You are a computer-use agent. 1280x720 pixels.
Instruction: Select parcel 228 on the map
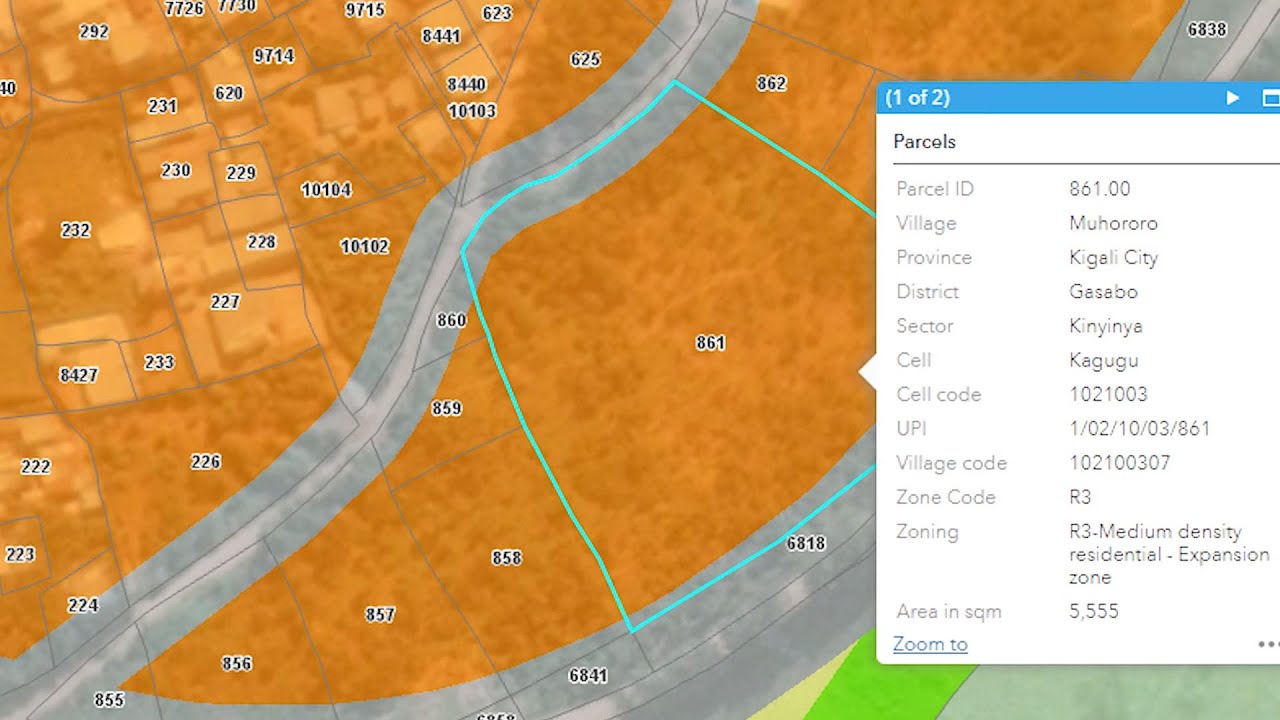coord(261,242)
